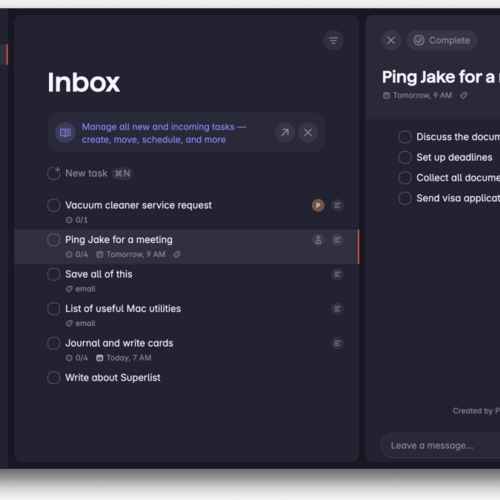Dismiss the Inbox tips banner
Image resolution: width=500 pixels, height=500 pixels.
(308, 133)
